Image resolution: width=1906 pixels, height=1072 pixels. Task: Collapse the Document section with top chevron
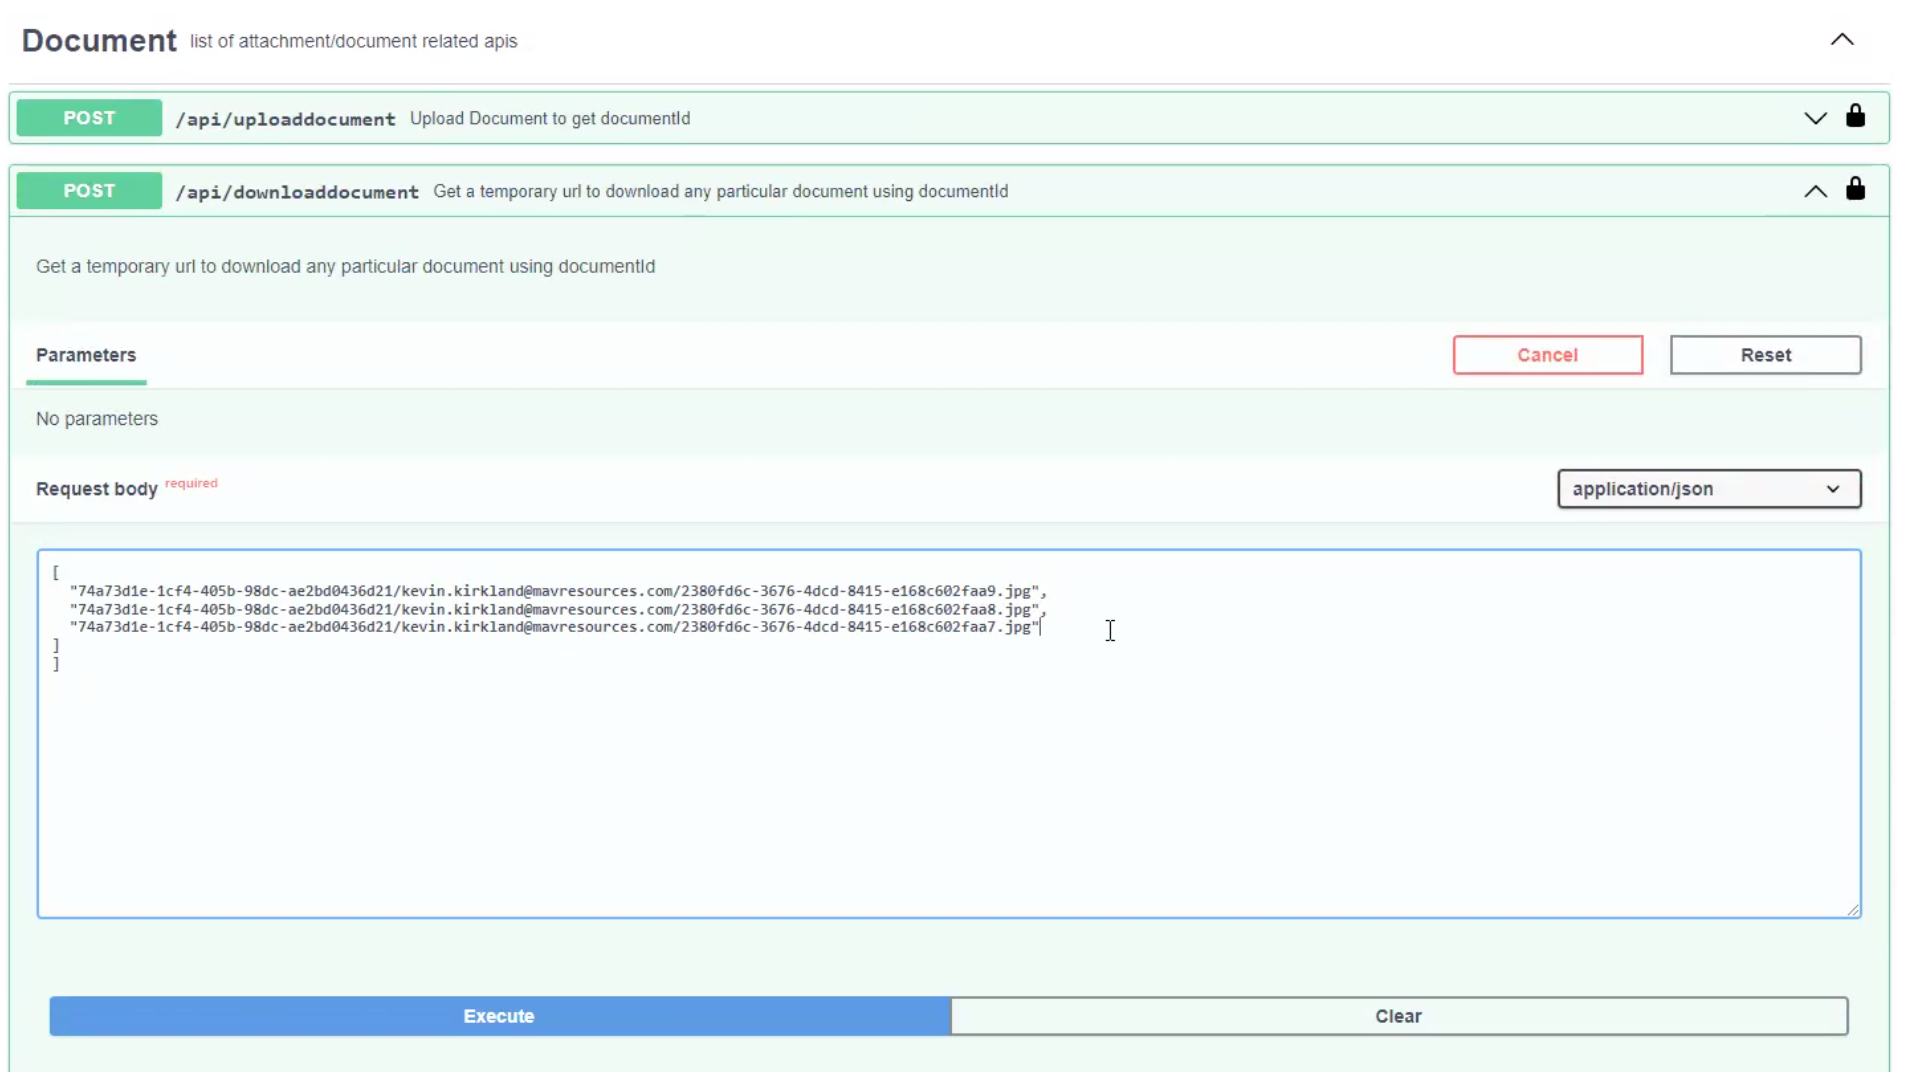1841,40
